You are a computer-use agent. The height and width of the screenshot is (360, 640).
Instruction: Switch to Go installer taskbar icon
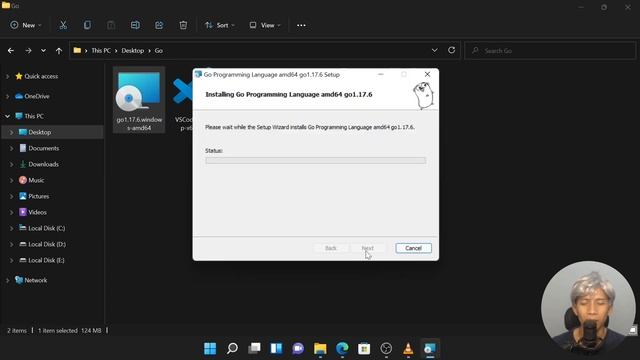430,348
